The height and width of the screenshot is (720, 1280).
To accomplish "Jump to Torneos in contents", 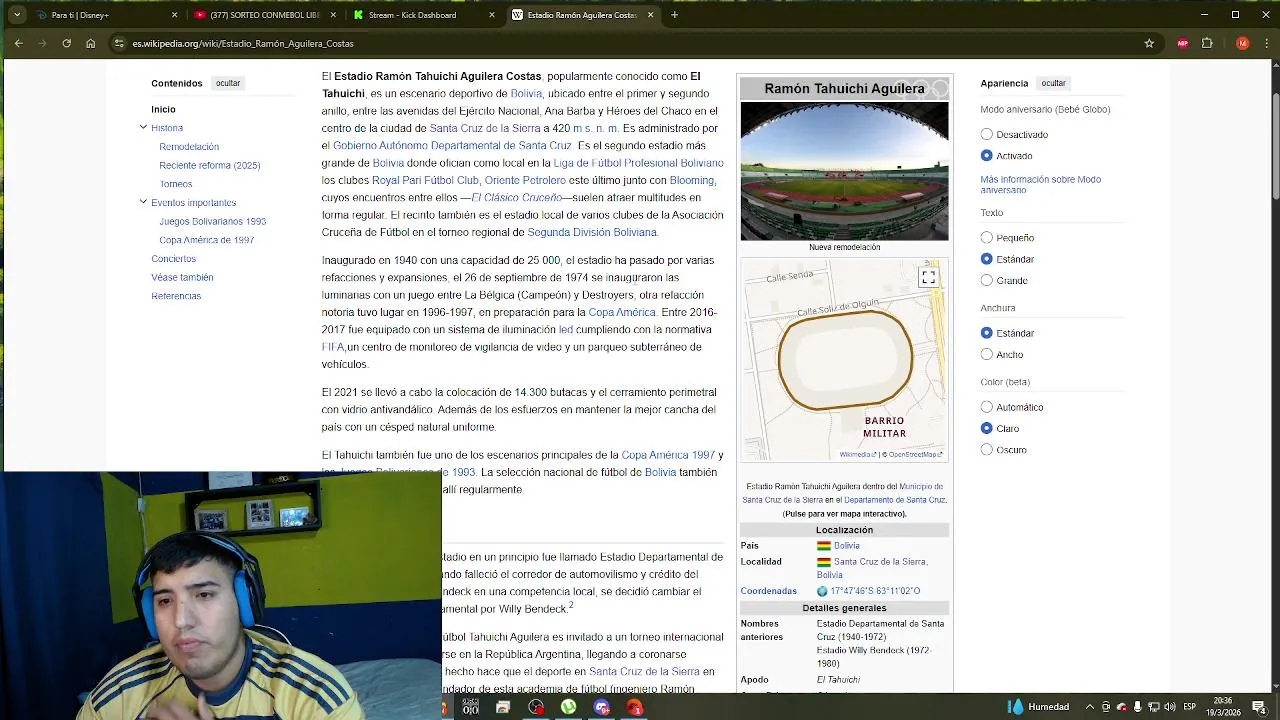I will coord(176,184).
